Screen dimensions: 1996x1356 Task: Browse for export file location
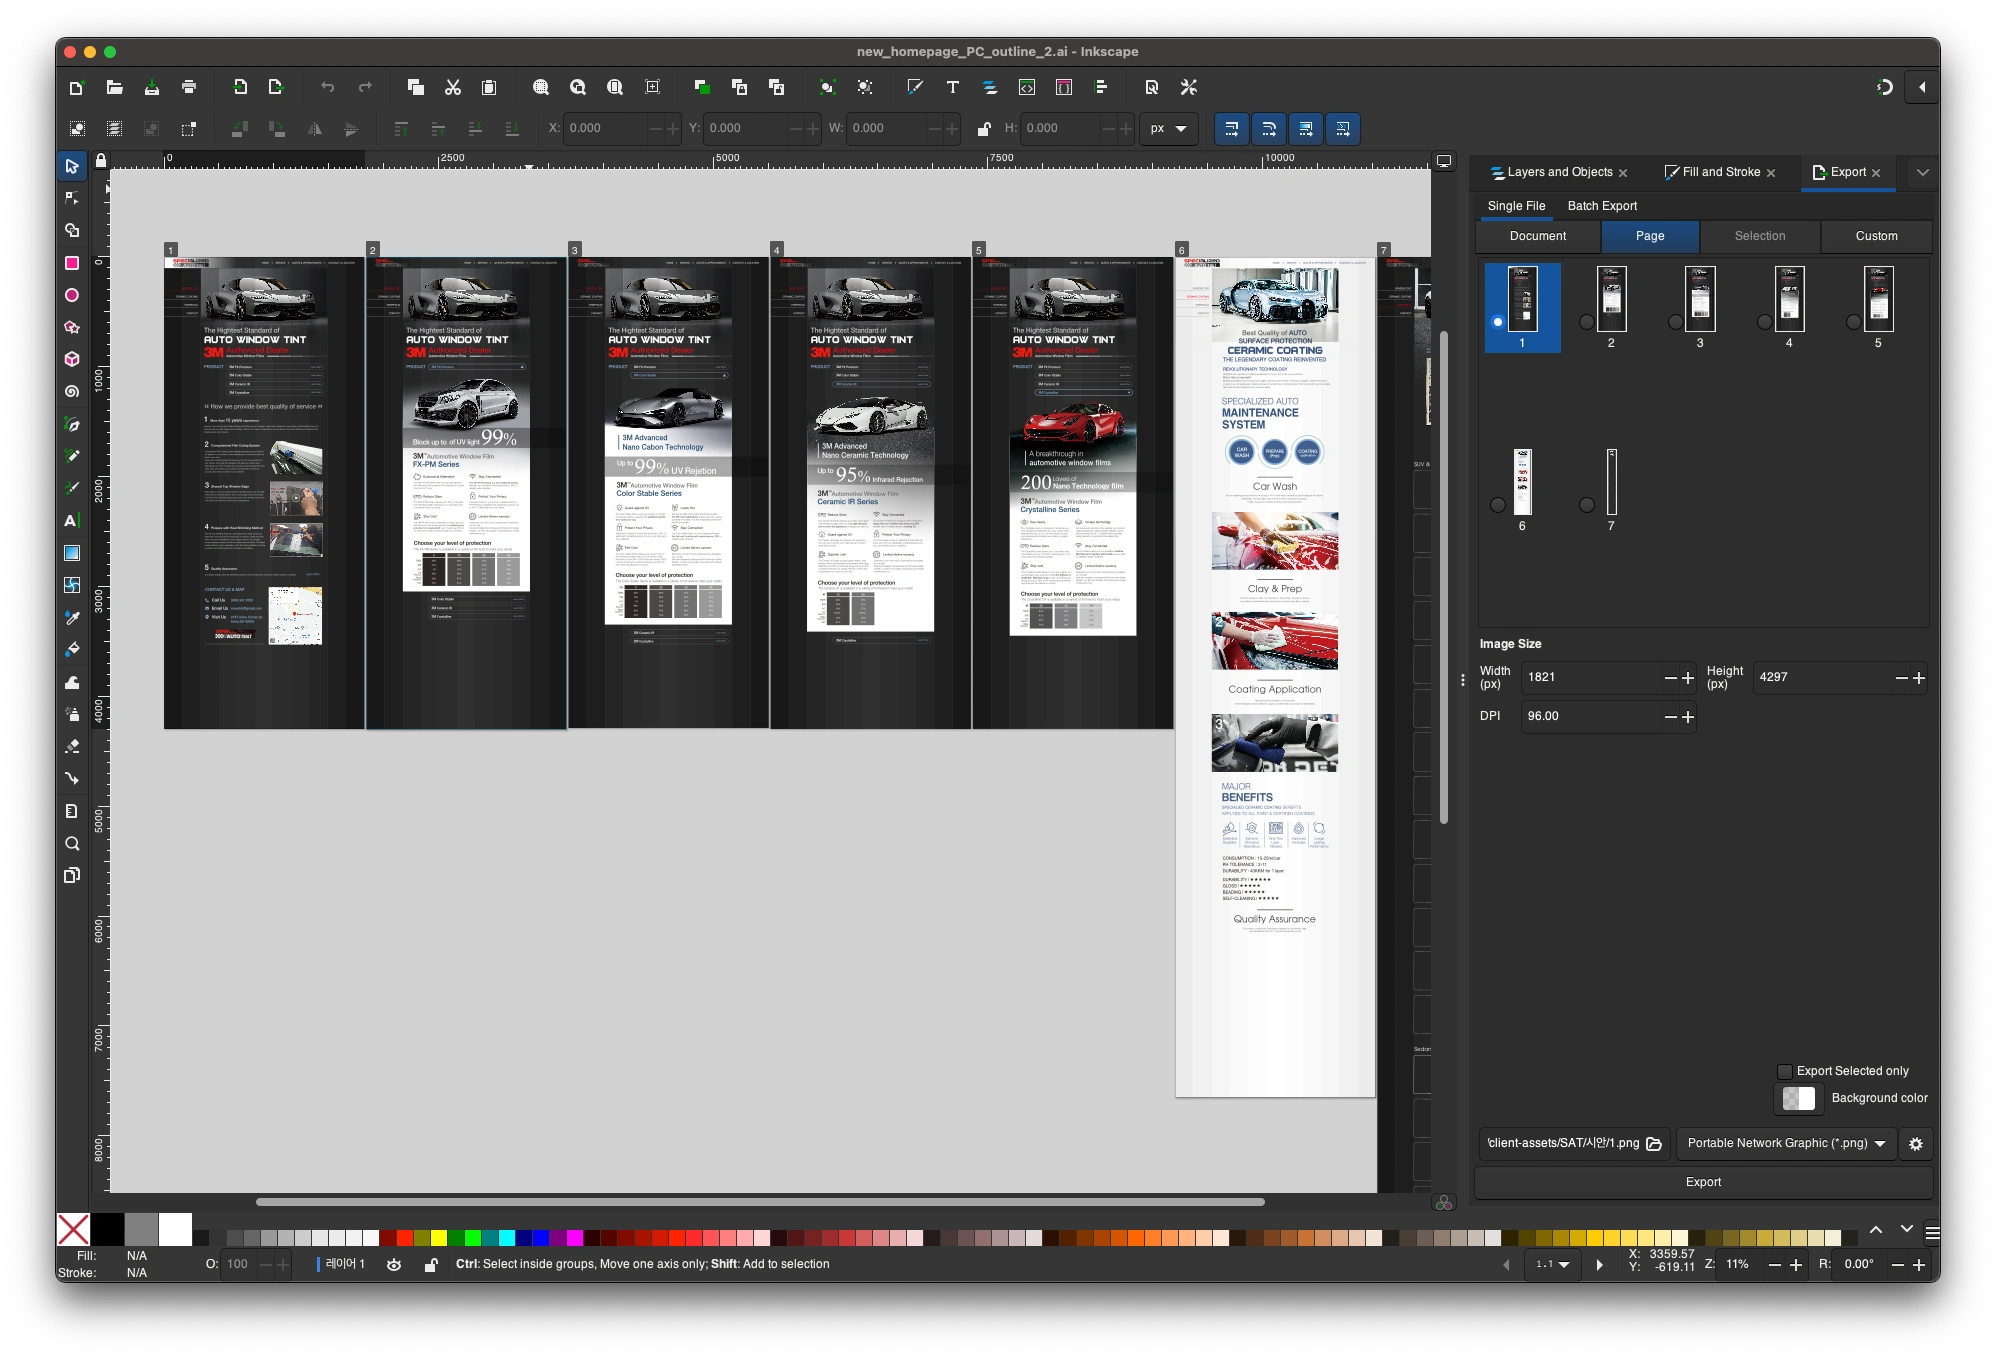pyautogui.click(x=1654, y=1144)
